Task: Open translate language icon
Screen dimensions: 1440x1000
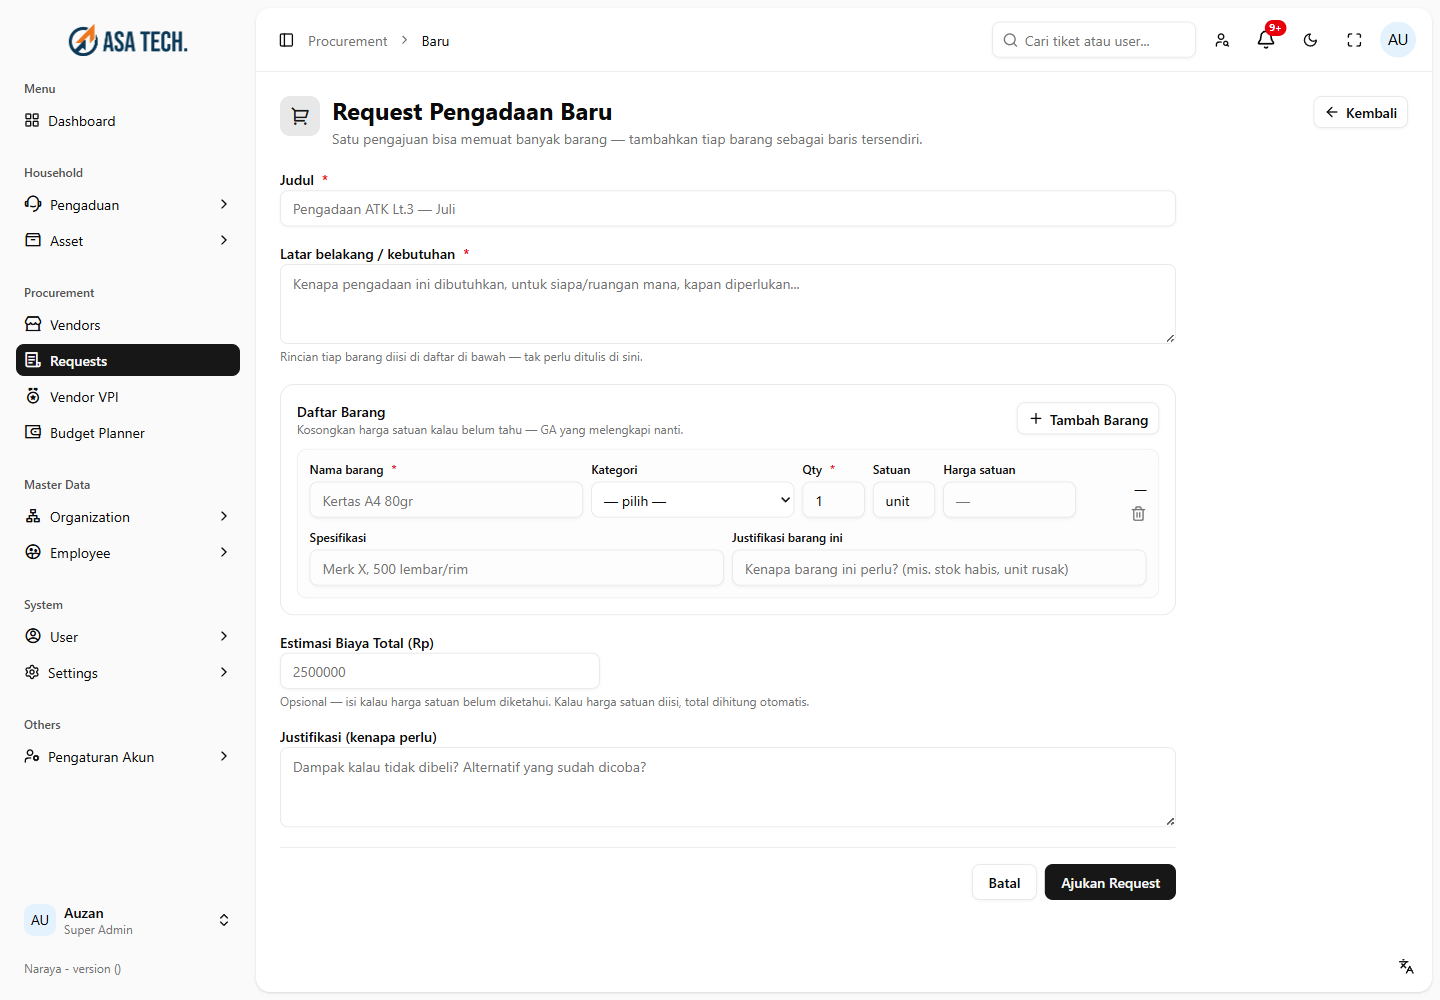Action: click(x=1406, y=966)
